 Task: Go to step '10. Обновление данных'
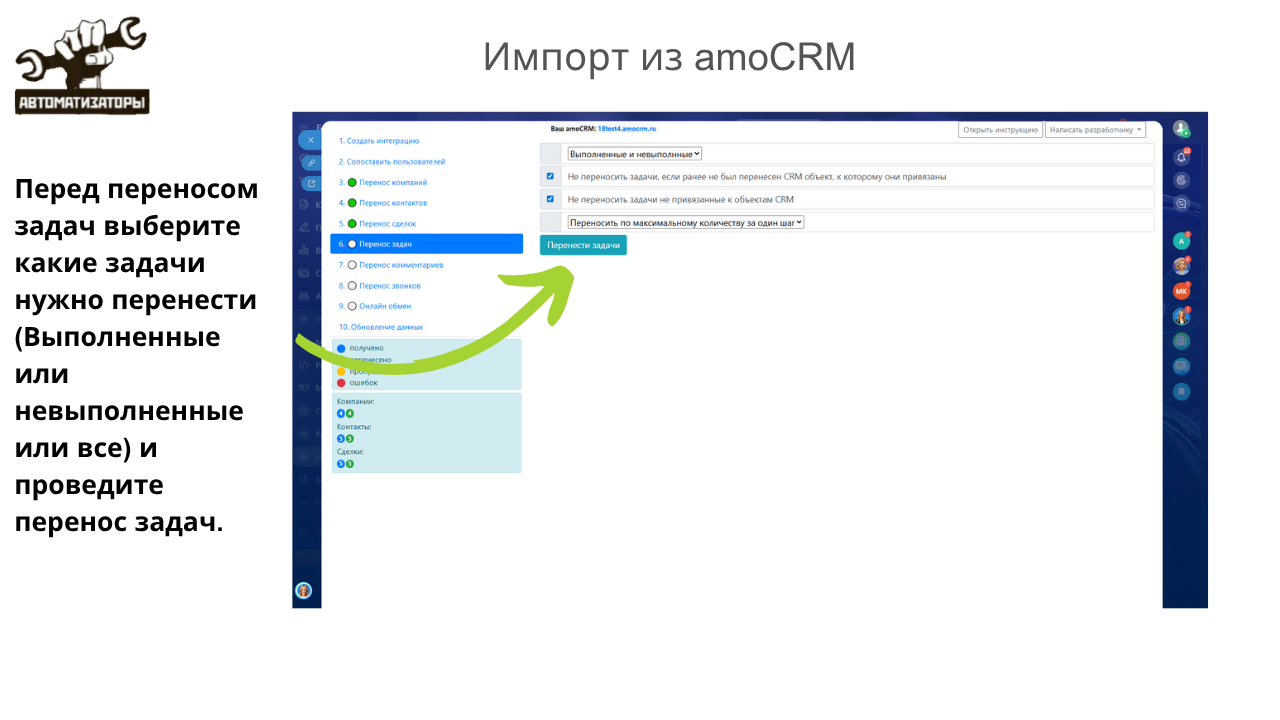[380, 327]
